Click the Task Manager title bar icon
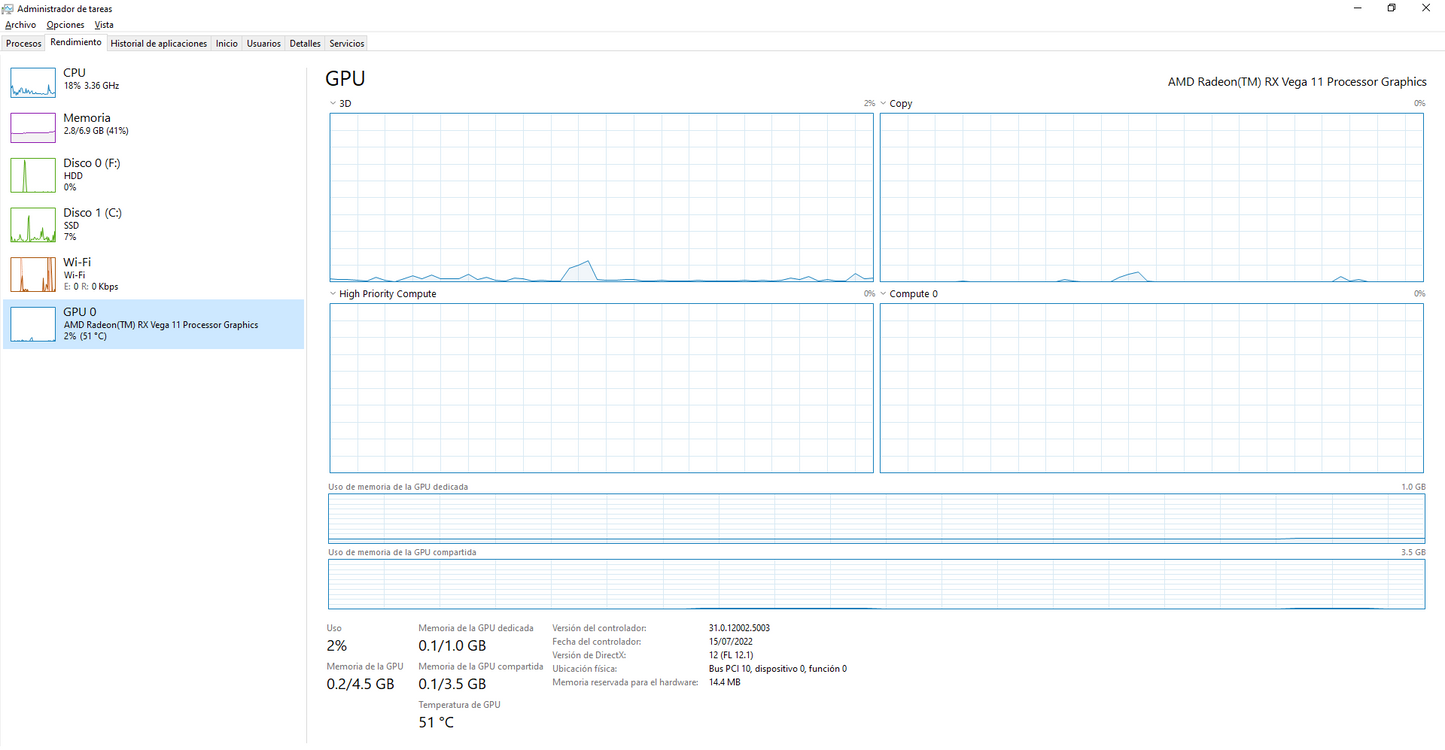The width and height of the screenshot is (1445, 750). point(9,9)
